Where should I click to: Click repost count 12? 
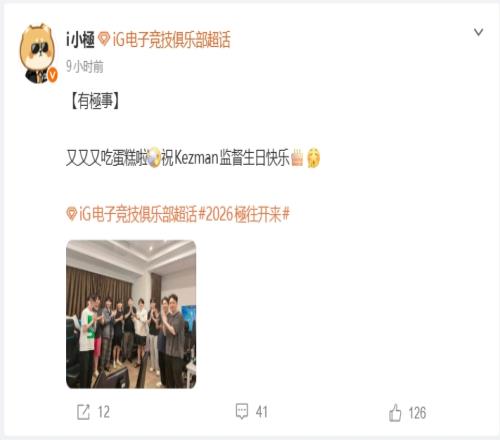click(104, 412)
